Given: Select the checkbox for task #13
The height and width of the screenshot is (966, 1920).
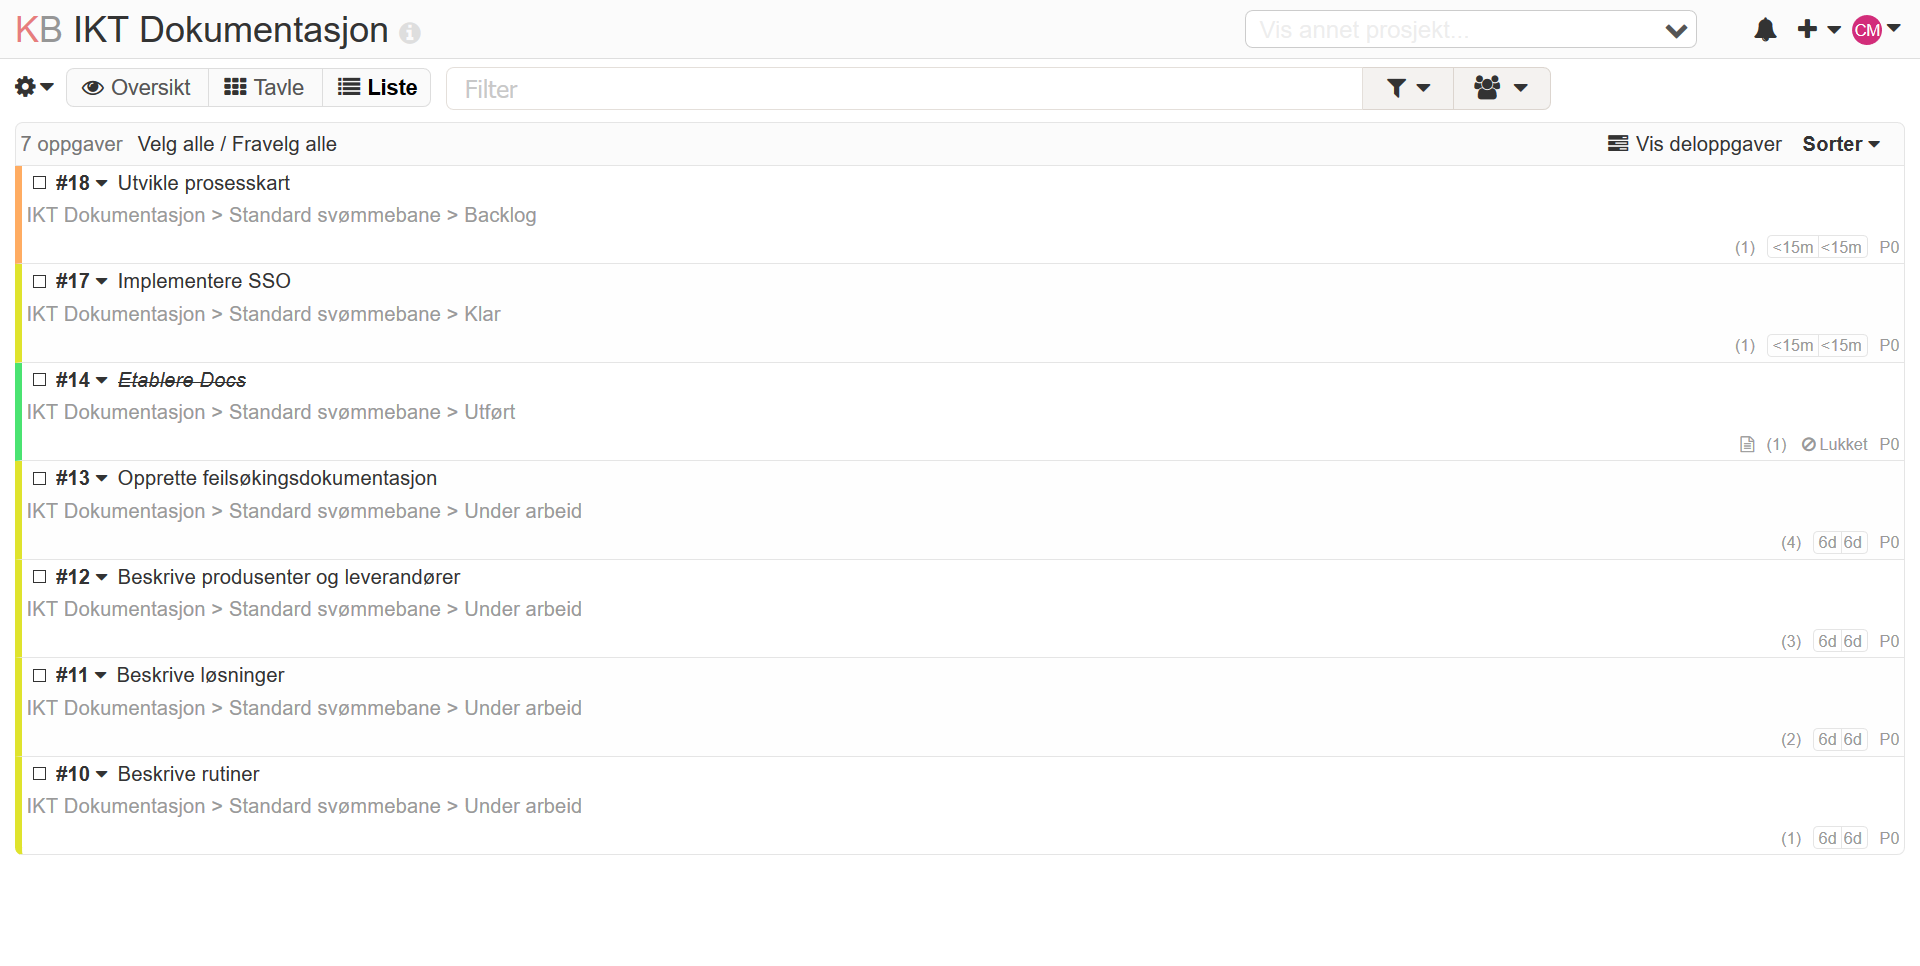Looking at the screenshot, I should click(40, 479).
